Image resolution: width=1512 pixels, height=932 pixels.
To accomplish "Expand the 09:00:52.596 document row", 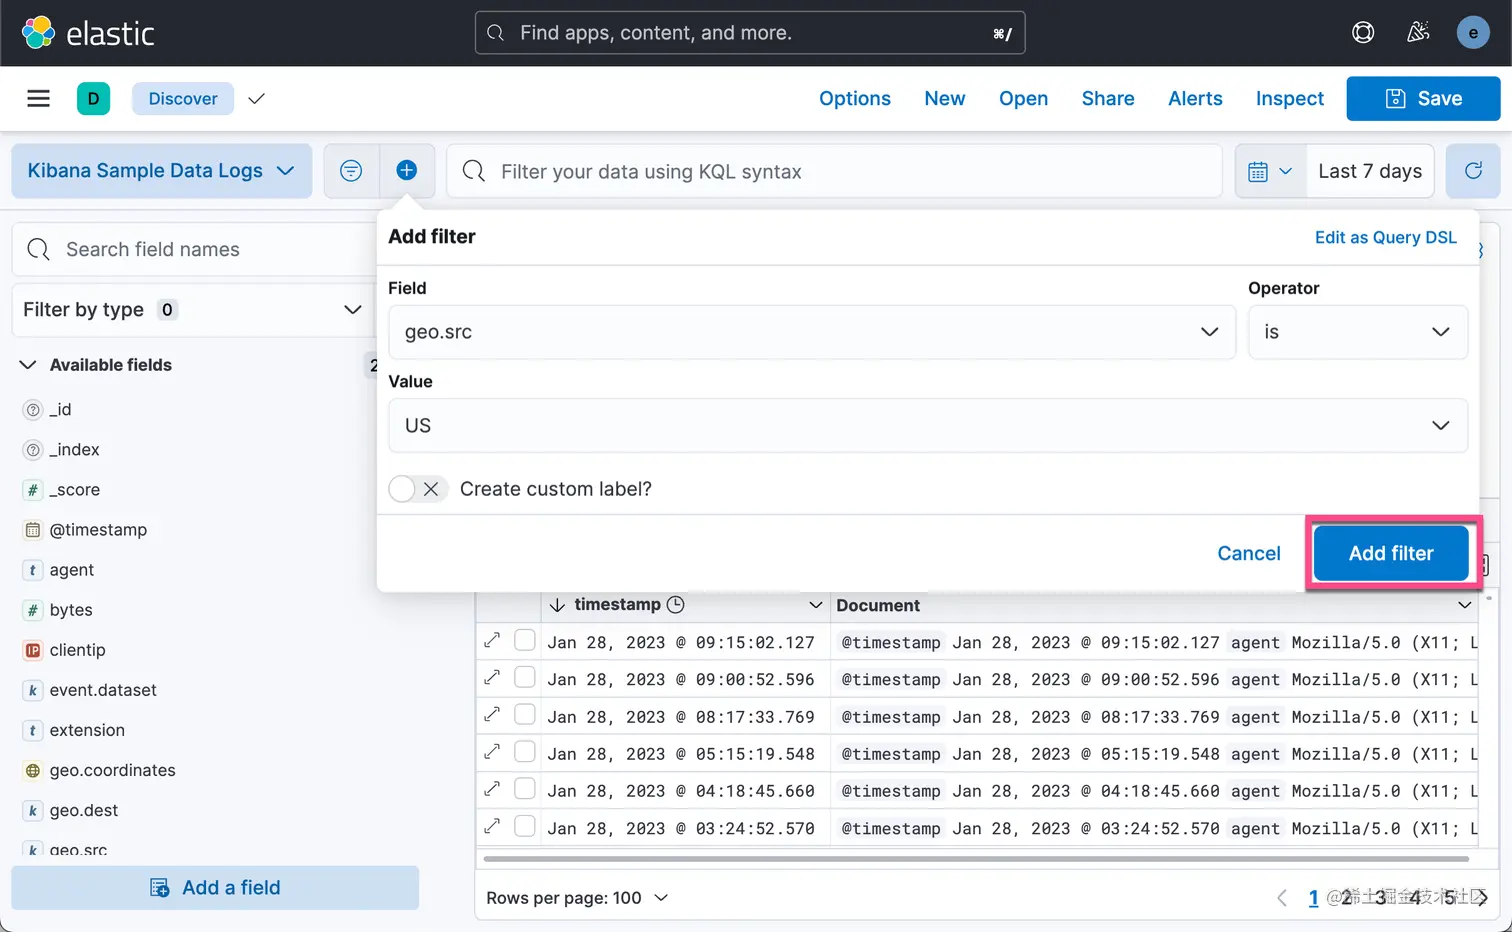I will tap(492, 678).
